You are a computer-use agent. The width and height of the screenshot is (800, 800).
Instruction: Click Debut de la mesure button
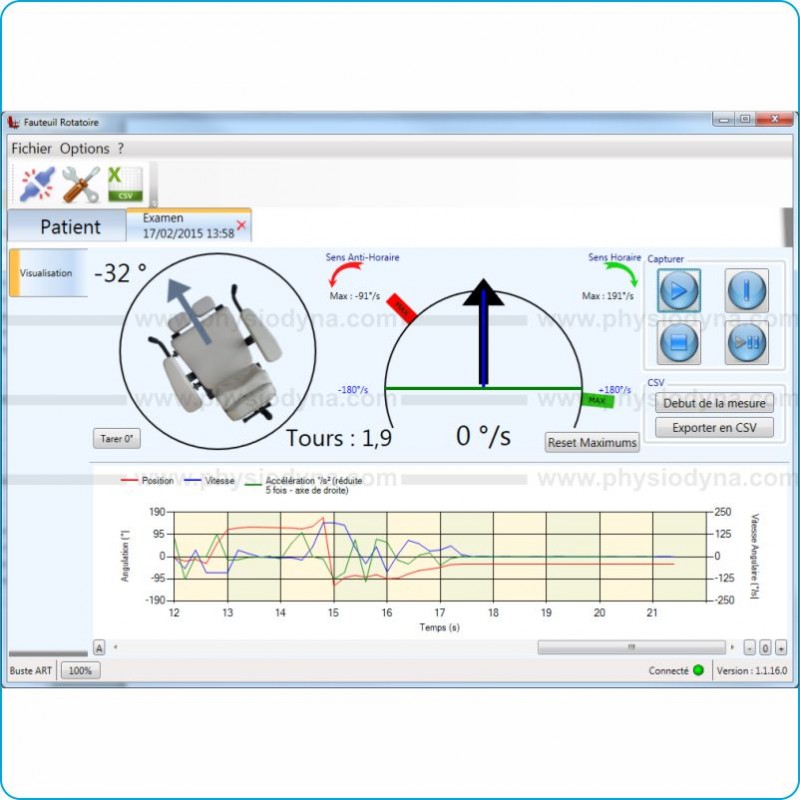point(714,403)
